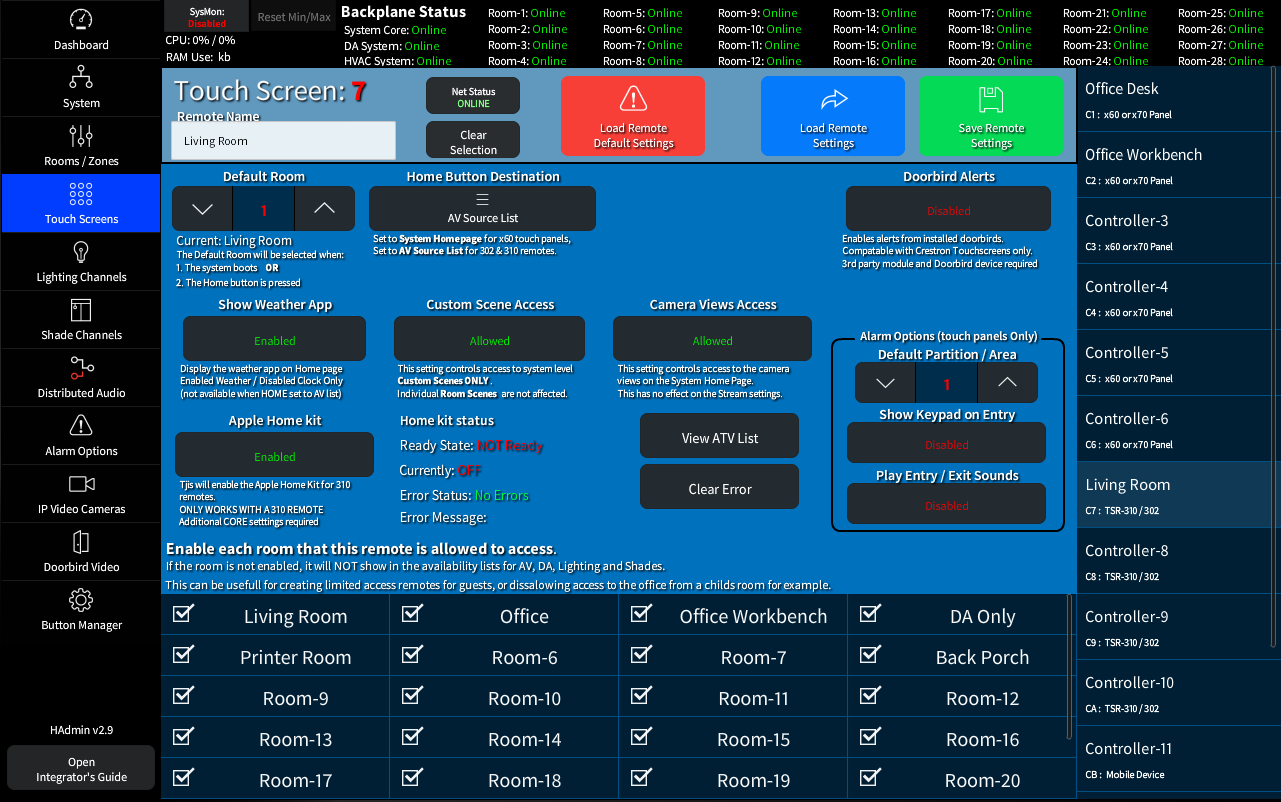Screen dimensions: 1281x802
Task: Toggle Show Keypad on Entry setting
Action: pos(946,443)
